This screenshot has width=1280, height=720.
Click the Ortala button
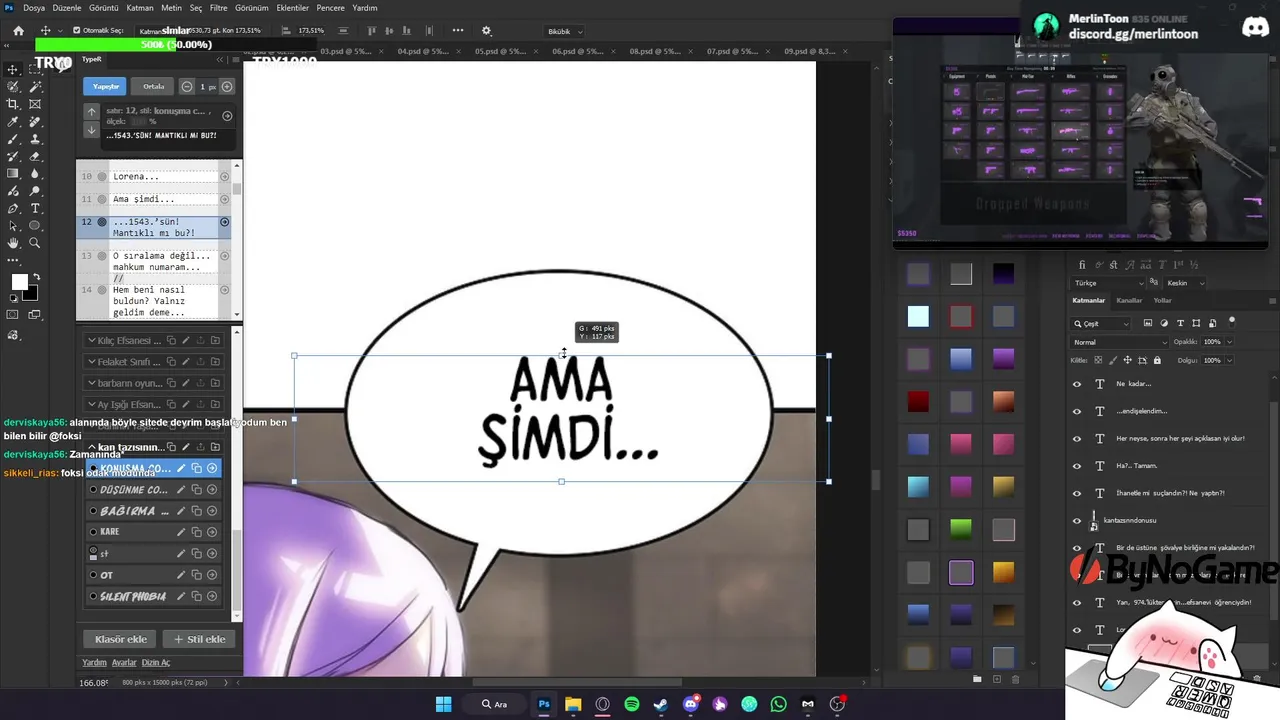point(154,86)
